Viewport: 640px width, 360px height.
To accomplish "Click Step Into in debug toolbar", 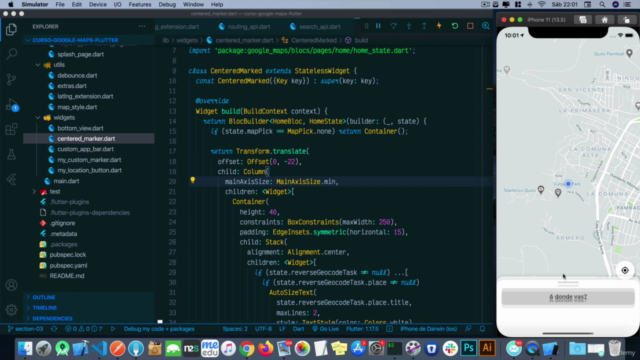I will pos(409,26).
